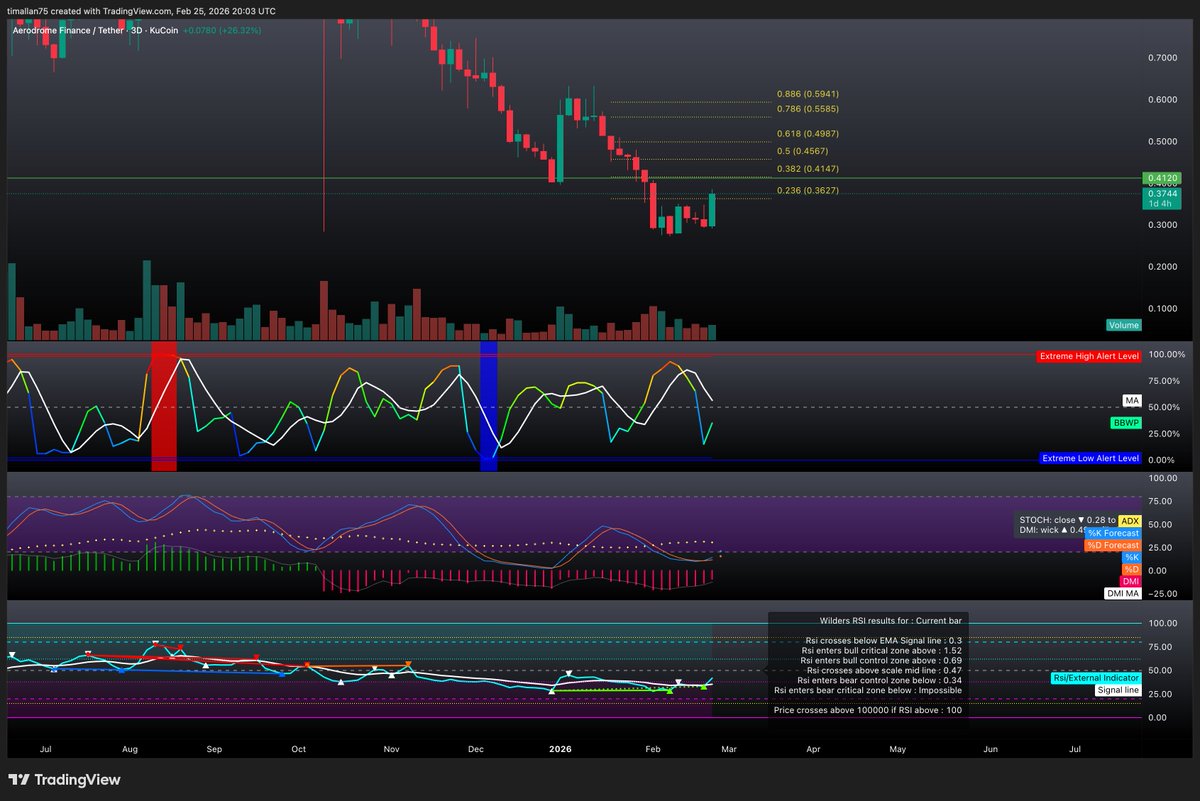Click the +0.0780 (+26.32%) change value
Image resolution: width=1200 pixels, height=801 pixels.
[x=222, y=30]
